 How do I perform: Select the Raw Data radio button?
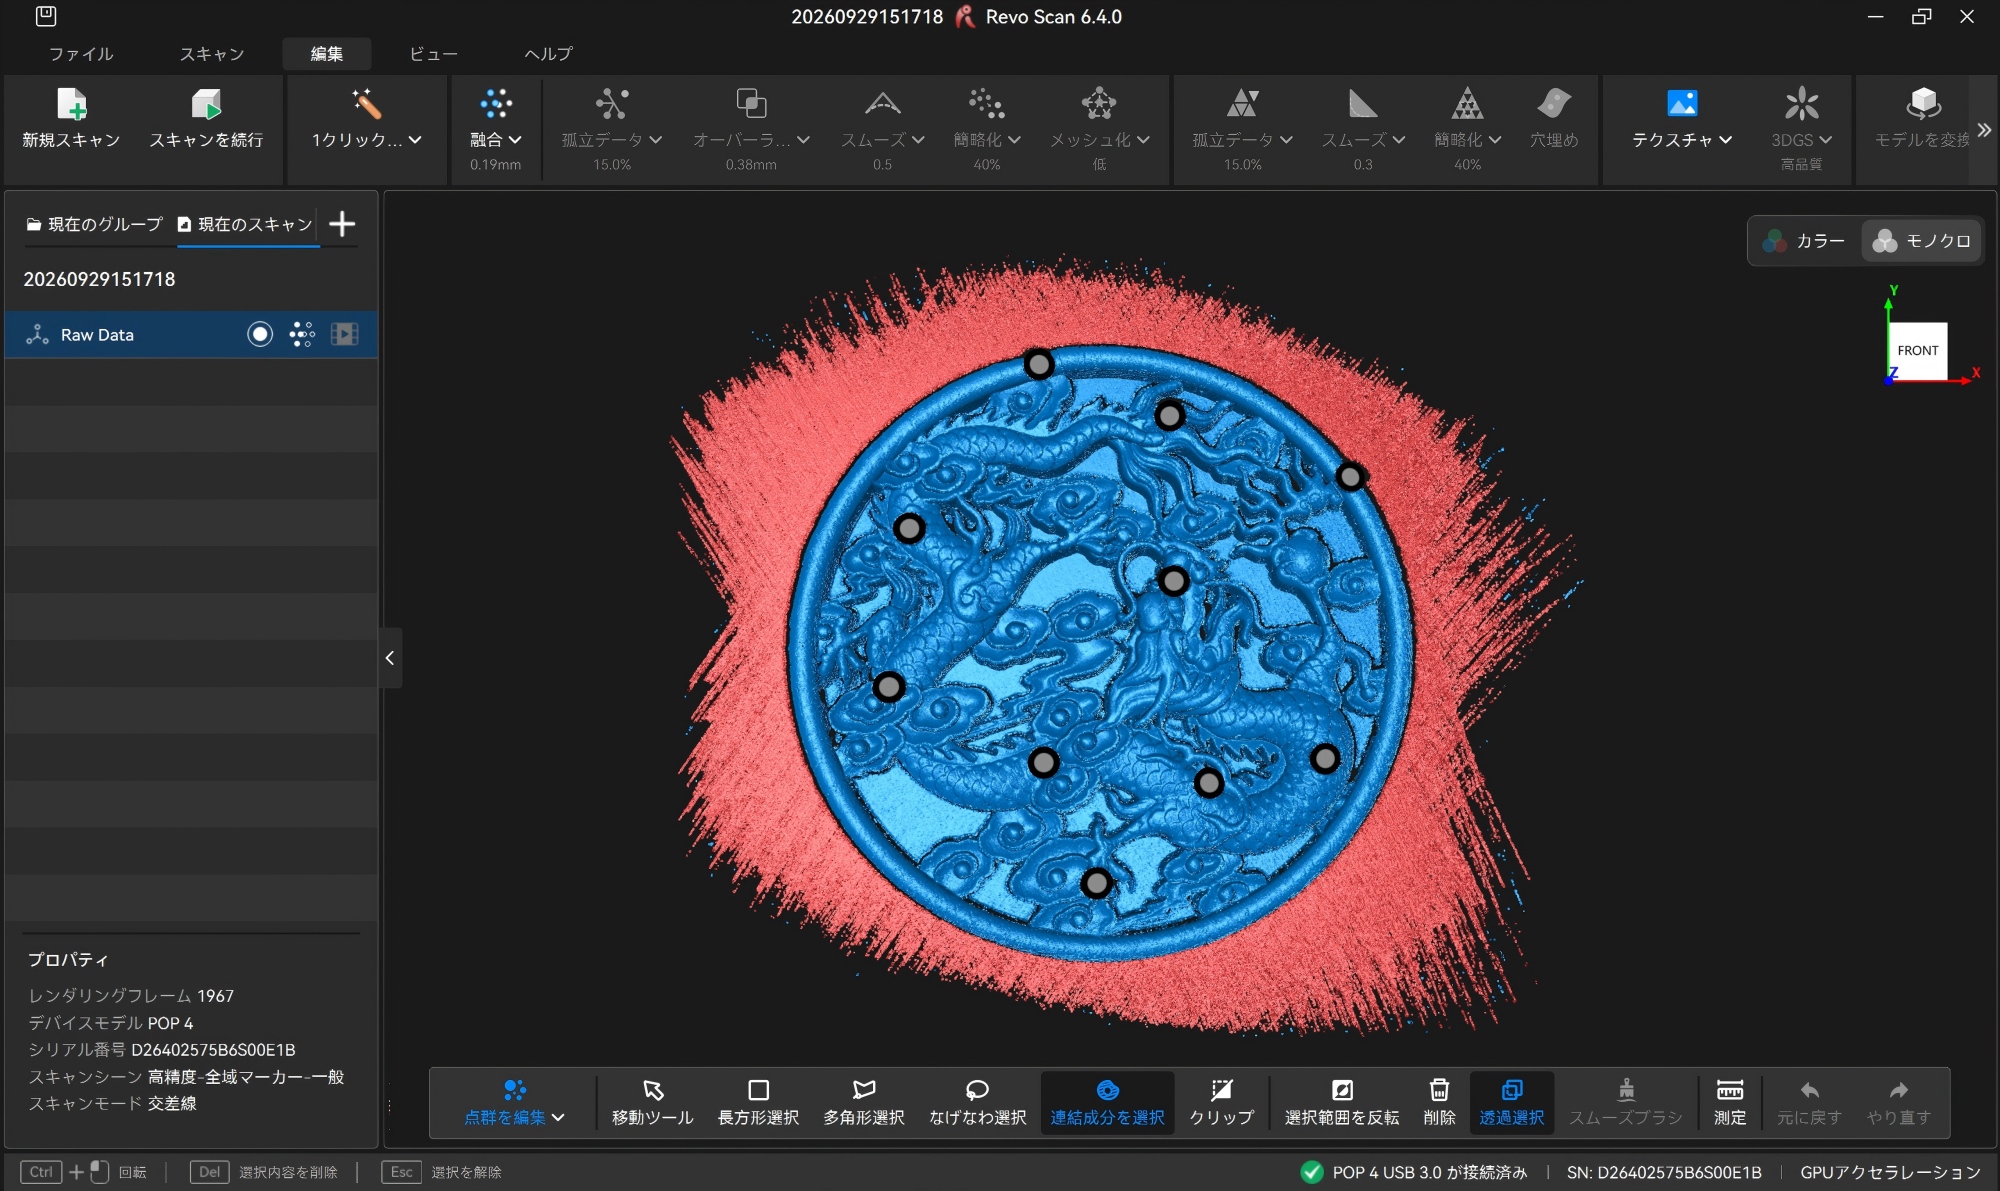260,334
